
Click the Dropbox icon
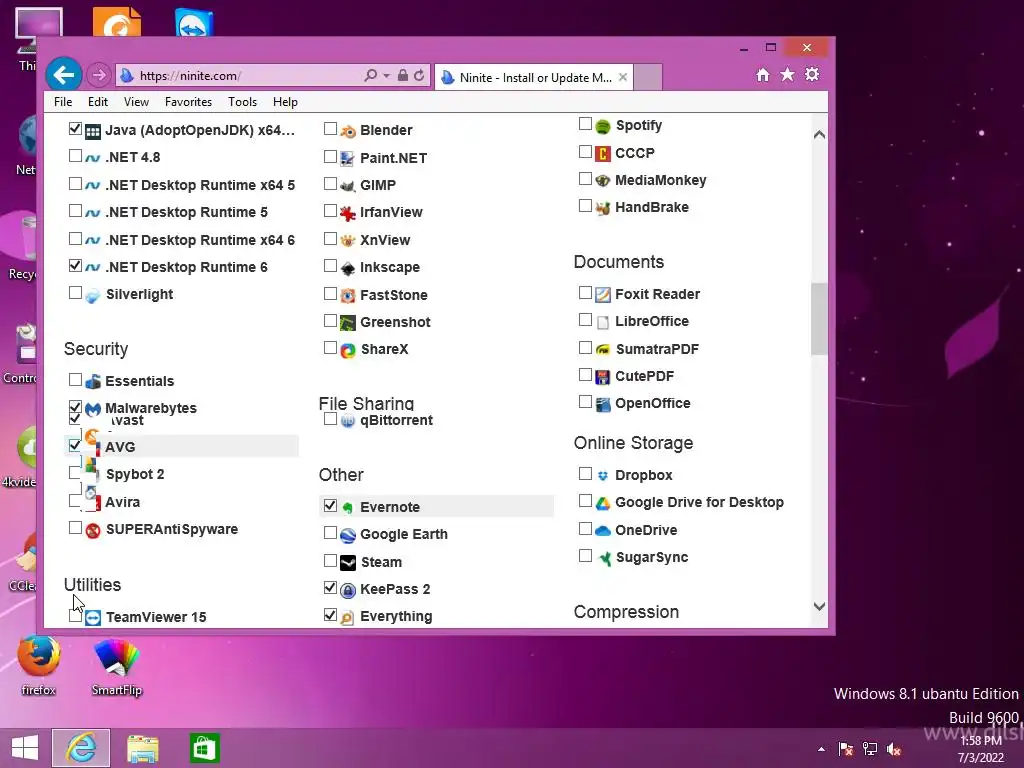pos(603,475)
